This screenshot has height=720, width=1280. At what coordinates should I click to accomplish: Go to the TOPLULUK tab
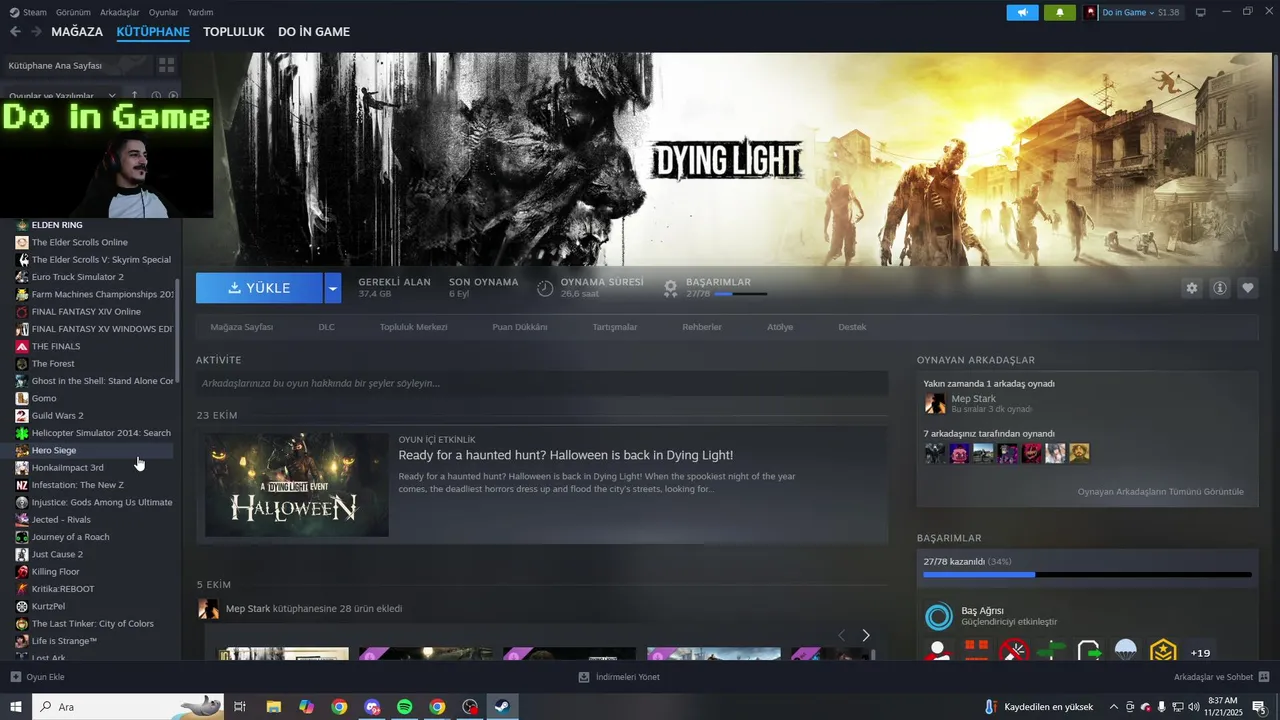pos(234,32)
